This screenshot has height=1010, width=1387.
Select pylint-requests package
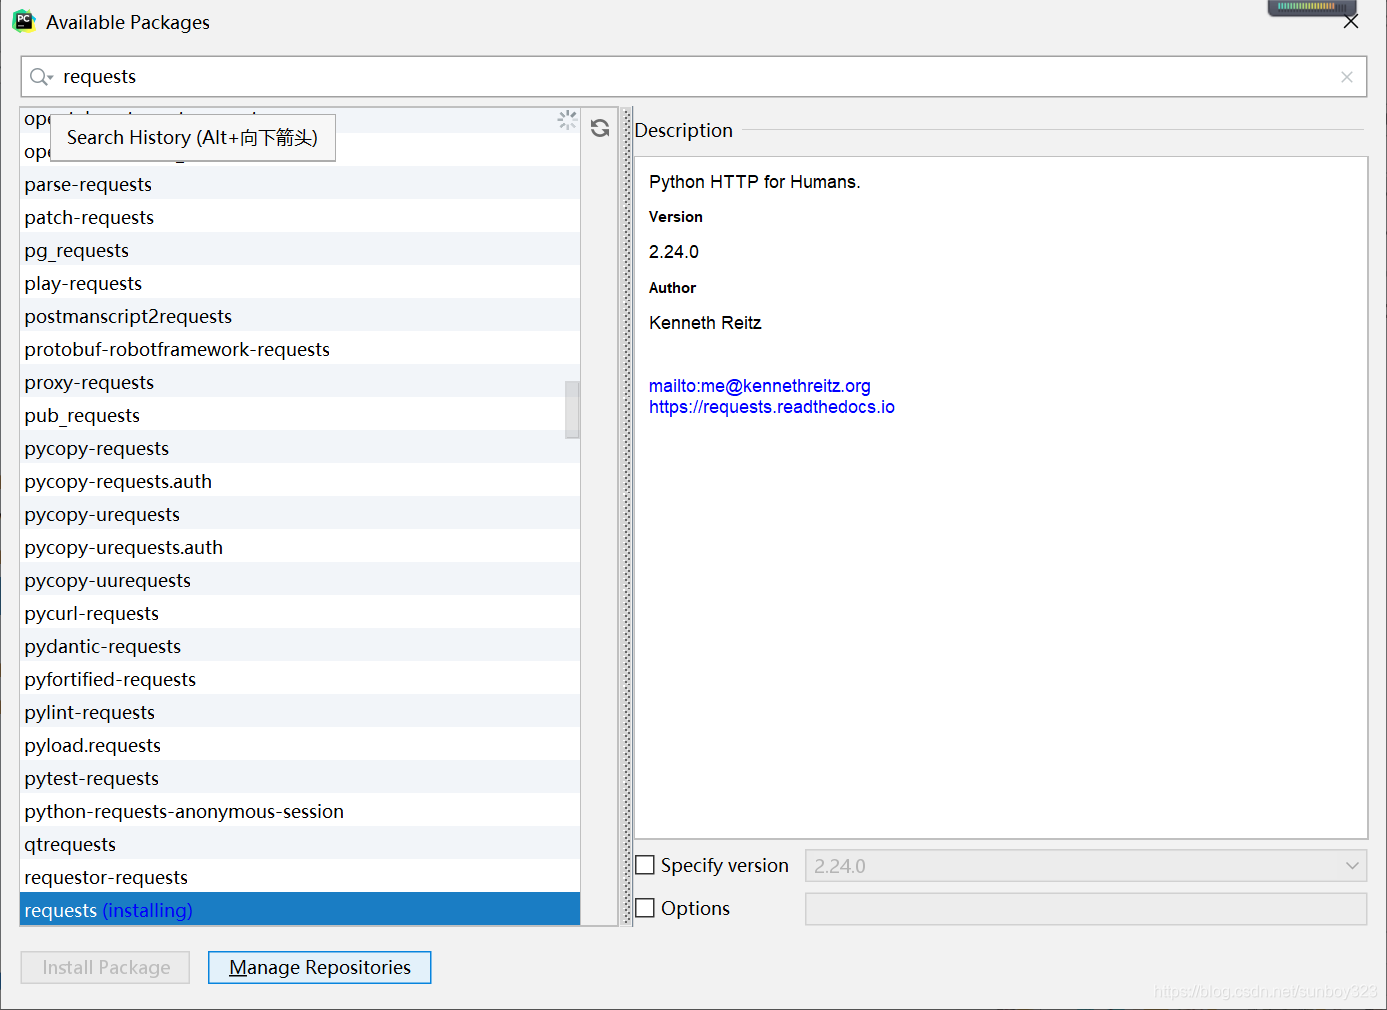[x=300, y=712]
